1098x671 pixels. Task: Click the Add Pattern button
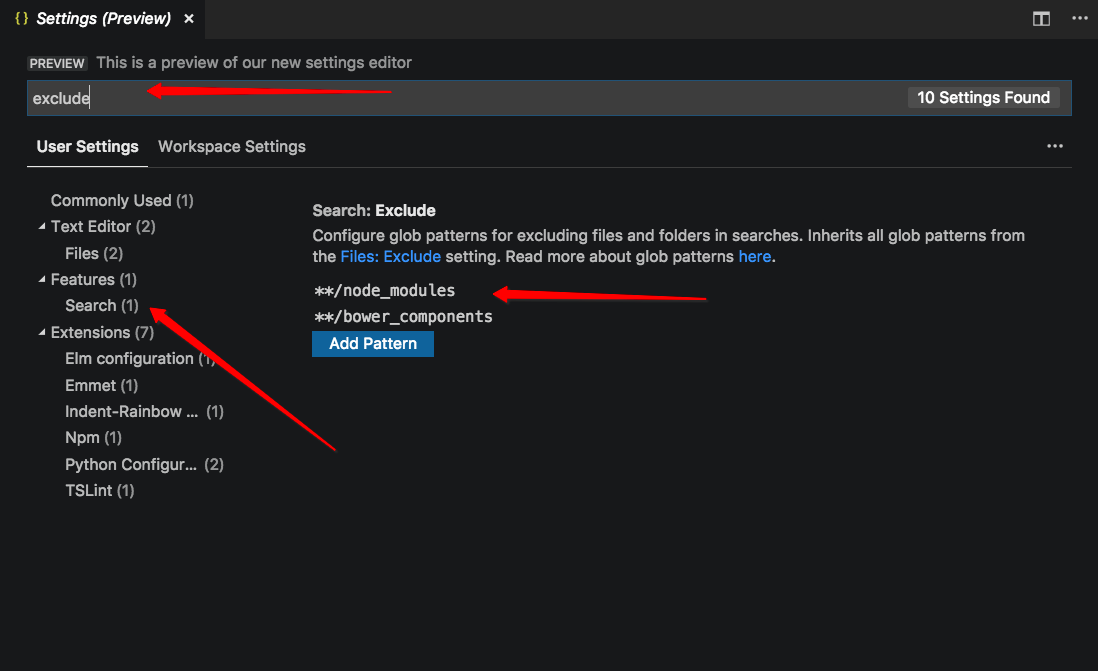(x=372, y=343)
